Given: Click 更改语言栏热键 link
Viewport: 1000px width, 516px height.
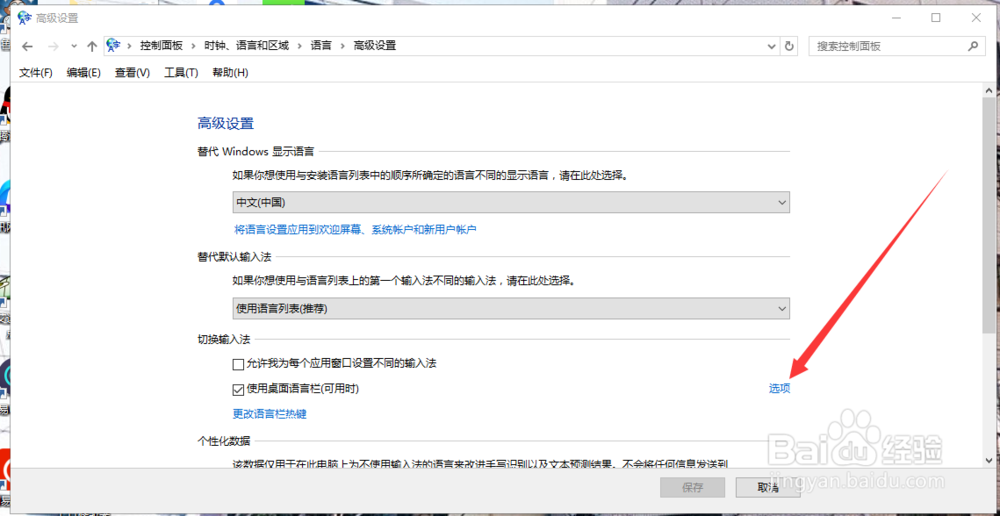Looking at the screenshot, I should [x=270, y=414].
